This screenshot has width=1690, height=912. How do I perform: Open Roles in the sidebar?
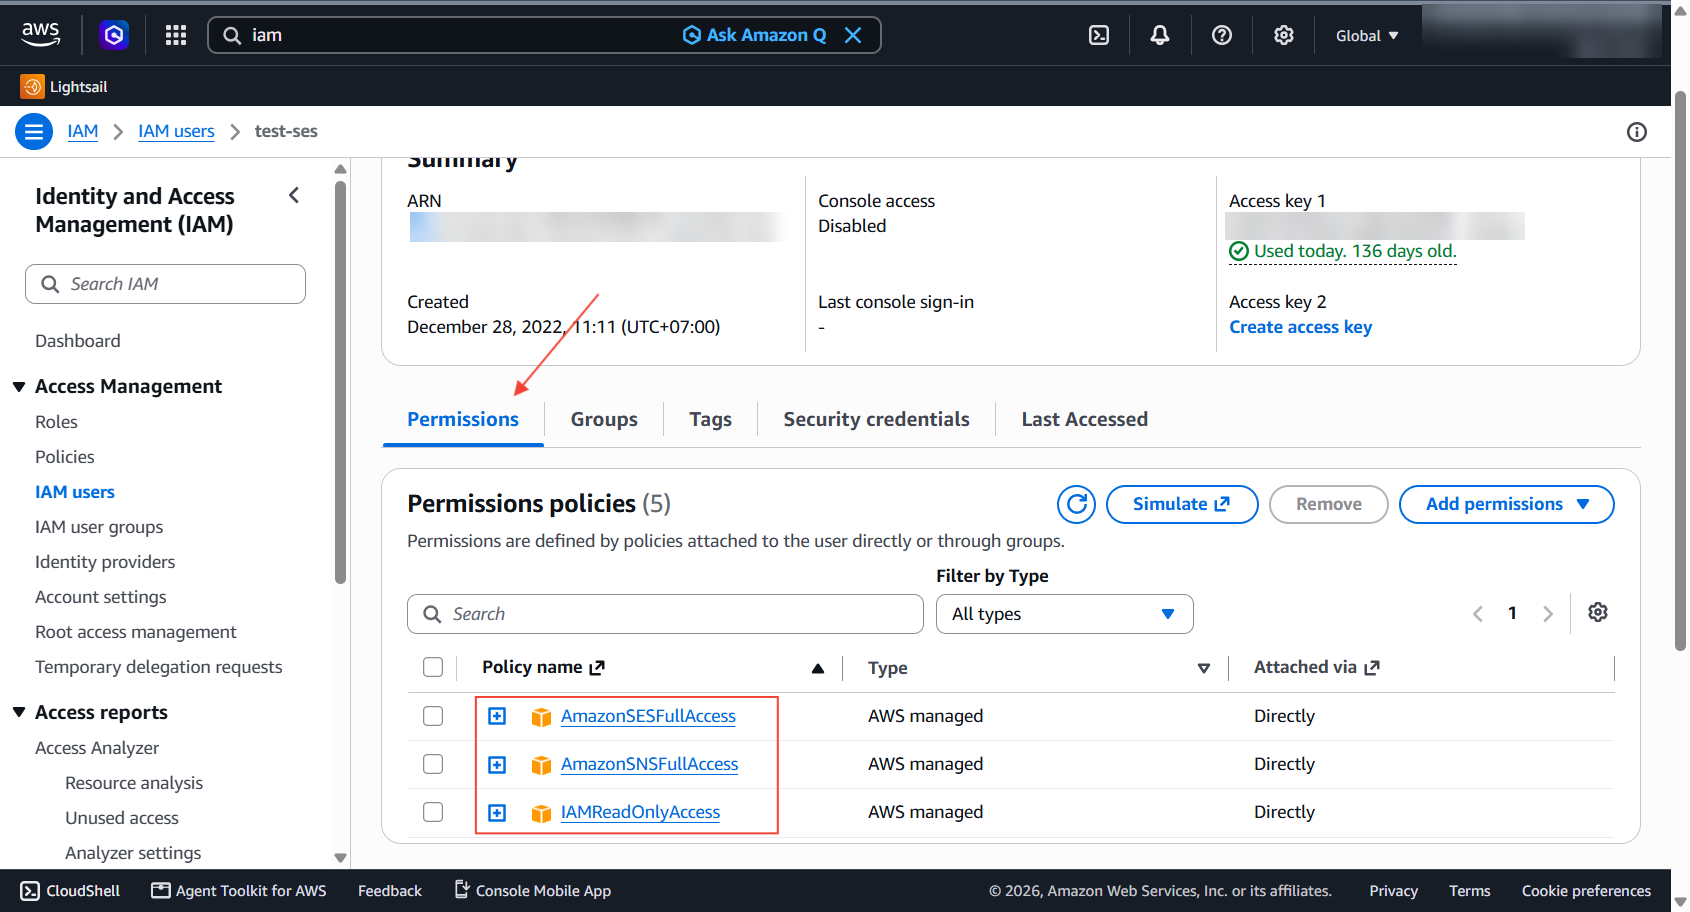[x=56, y=422]
